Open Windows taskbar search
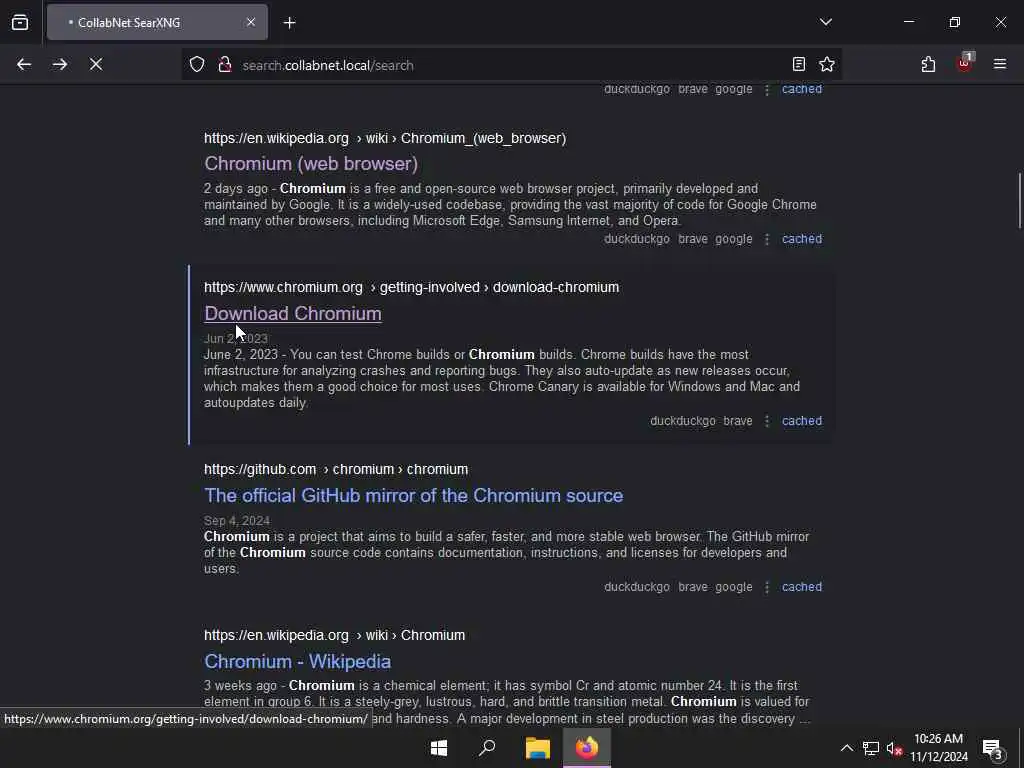 487,748
